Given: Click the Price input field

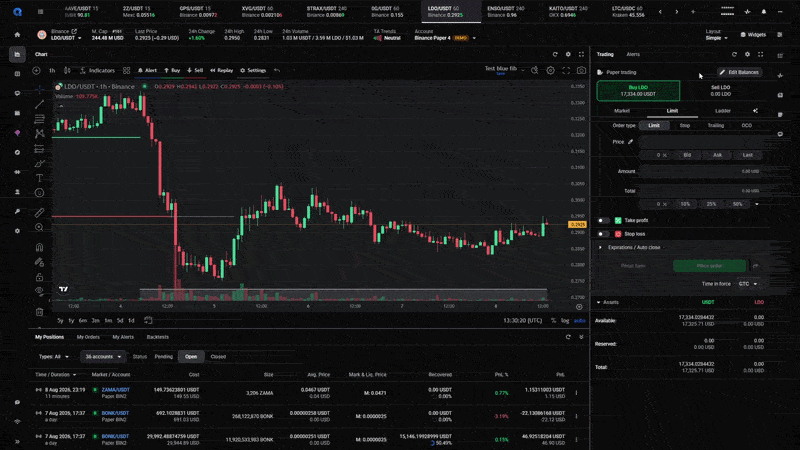Looking at the screenshot, I should click(x=699, y=142).
